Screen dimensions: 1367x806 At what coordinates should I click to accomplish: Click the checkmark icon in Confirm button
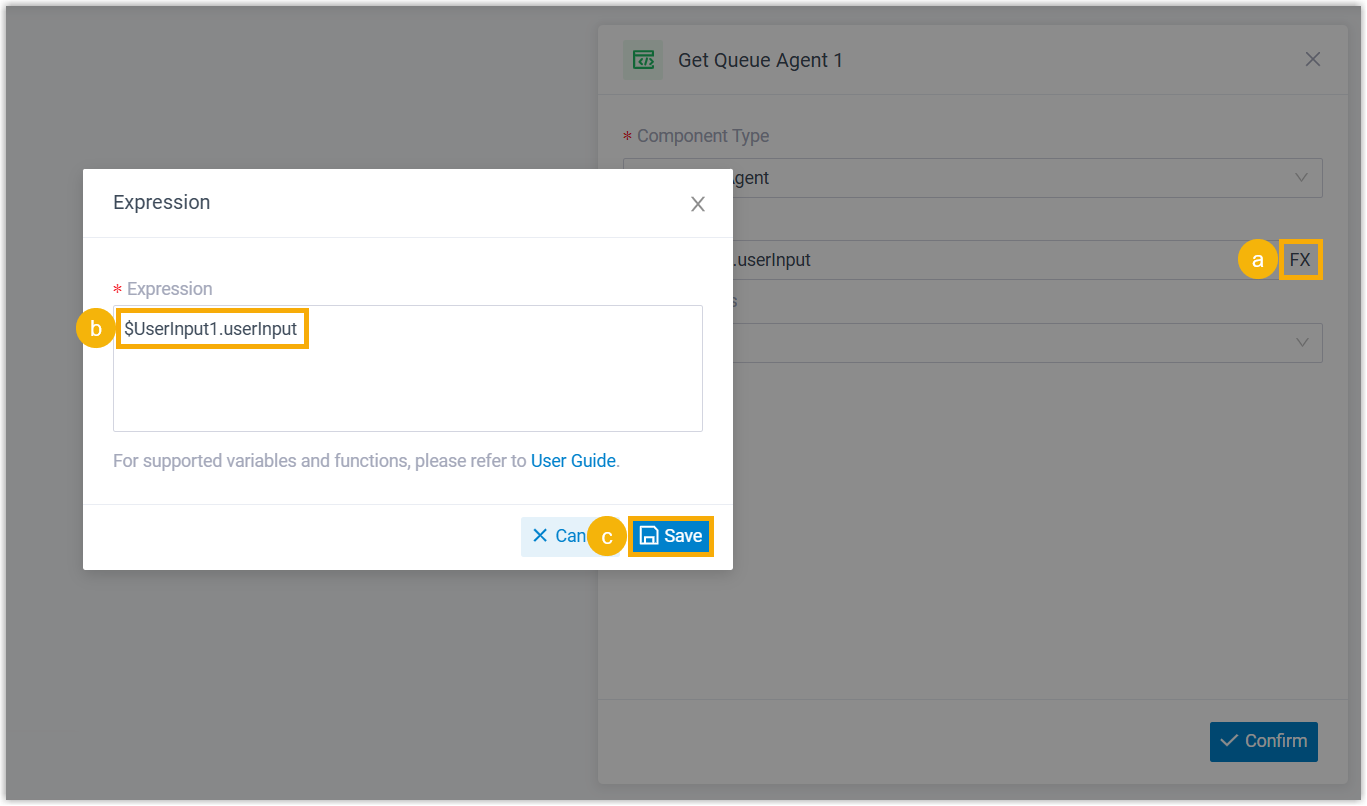tap(1229, 741)
